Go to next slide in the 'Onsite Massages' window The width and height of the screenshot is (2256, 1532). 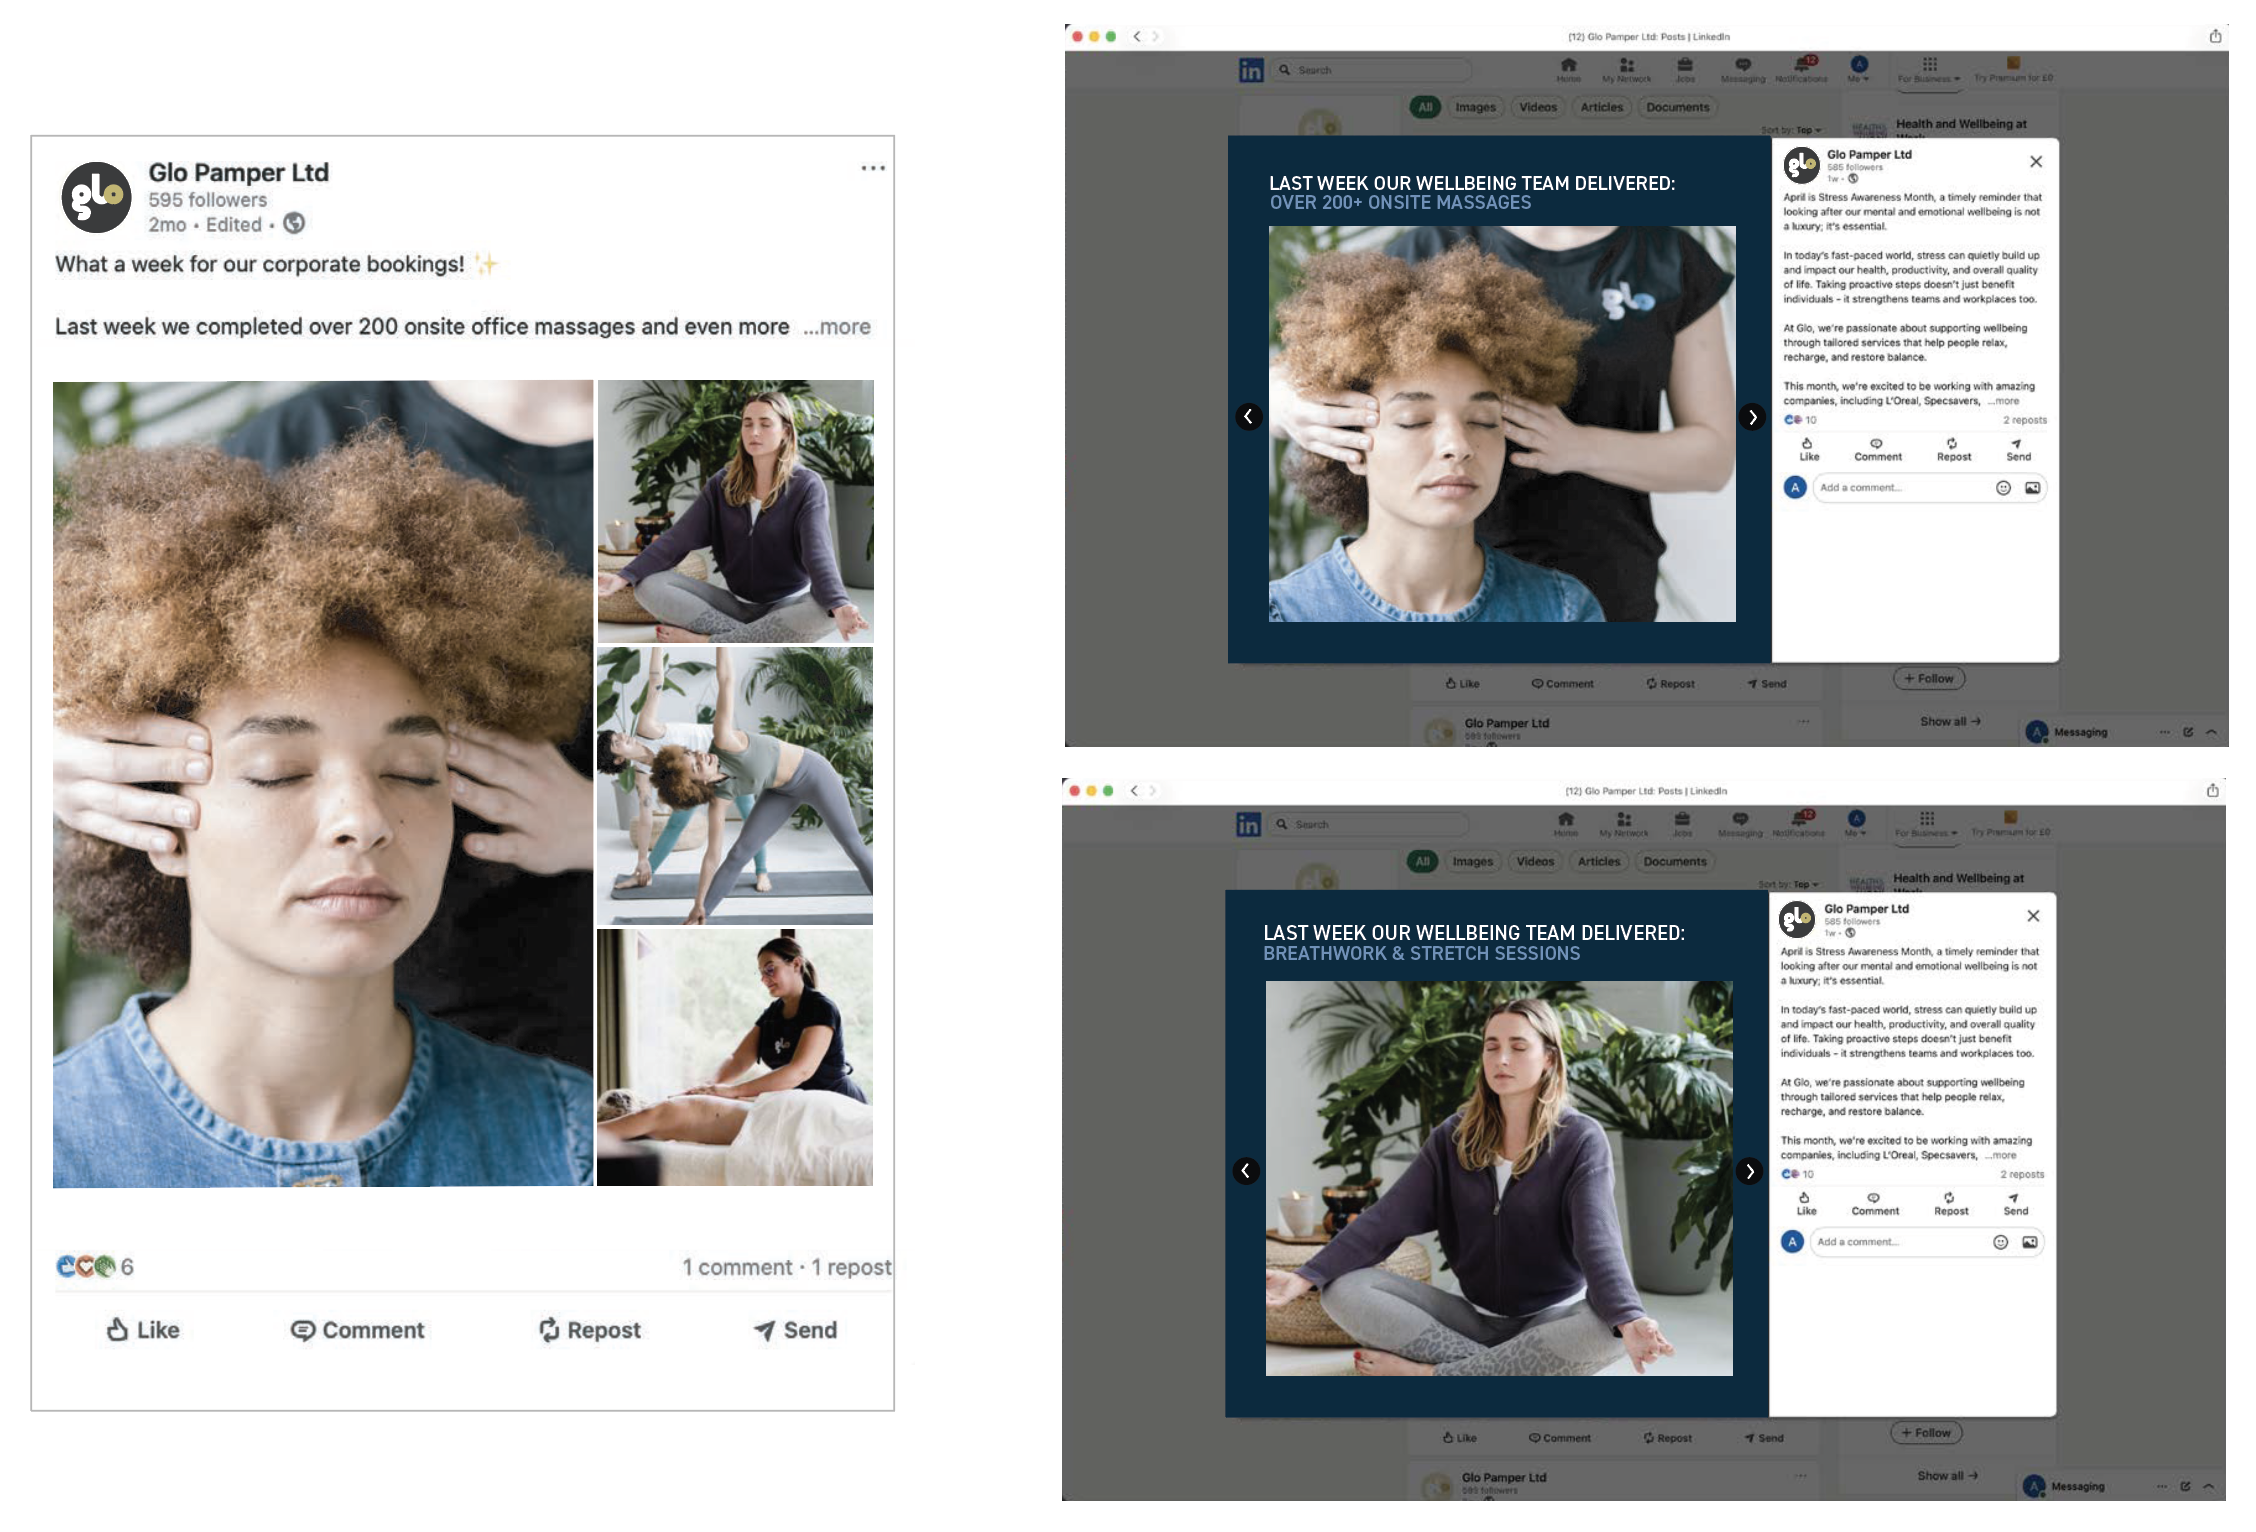click(1752, 417)
